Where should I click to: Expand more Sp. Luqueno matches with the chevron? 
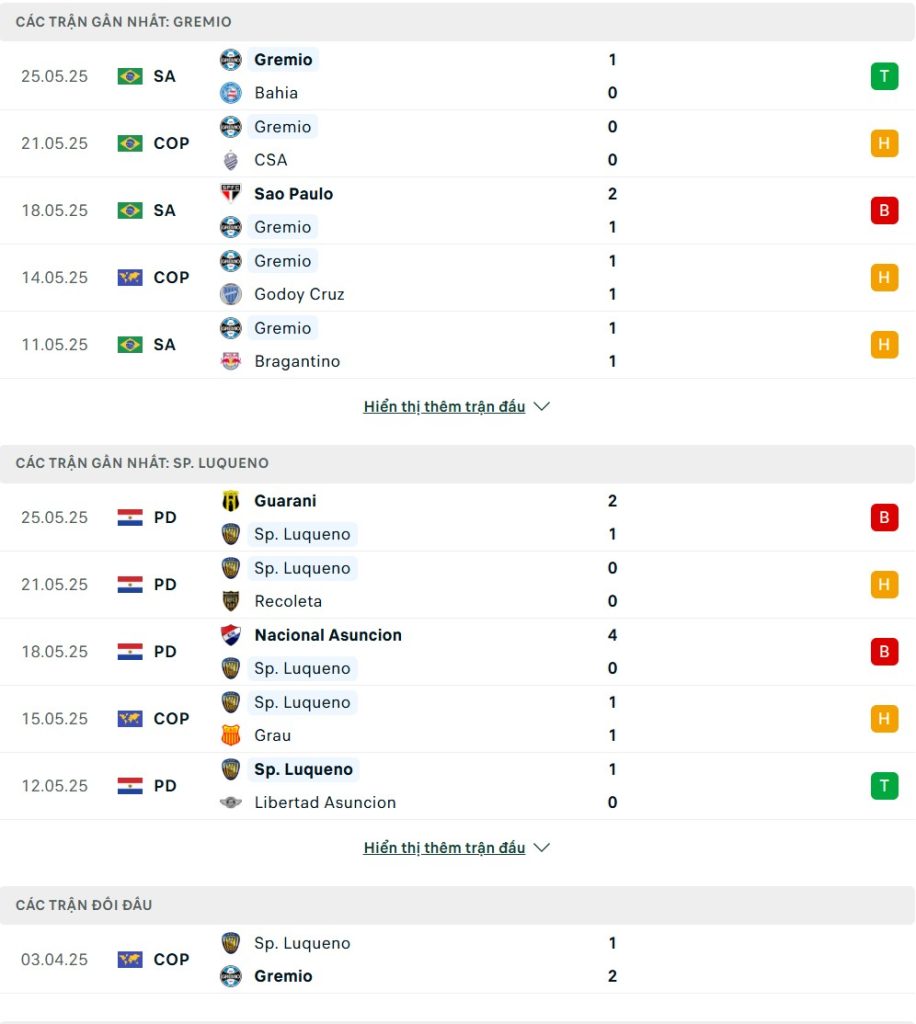542,848
